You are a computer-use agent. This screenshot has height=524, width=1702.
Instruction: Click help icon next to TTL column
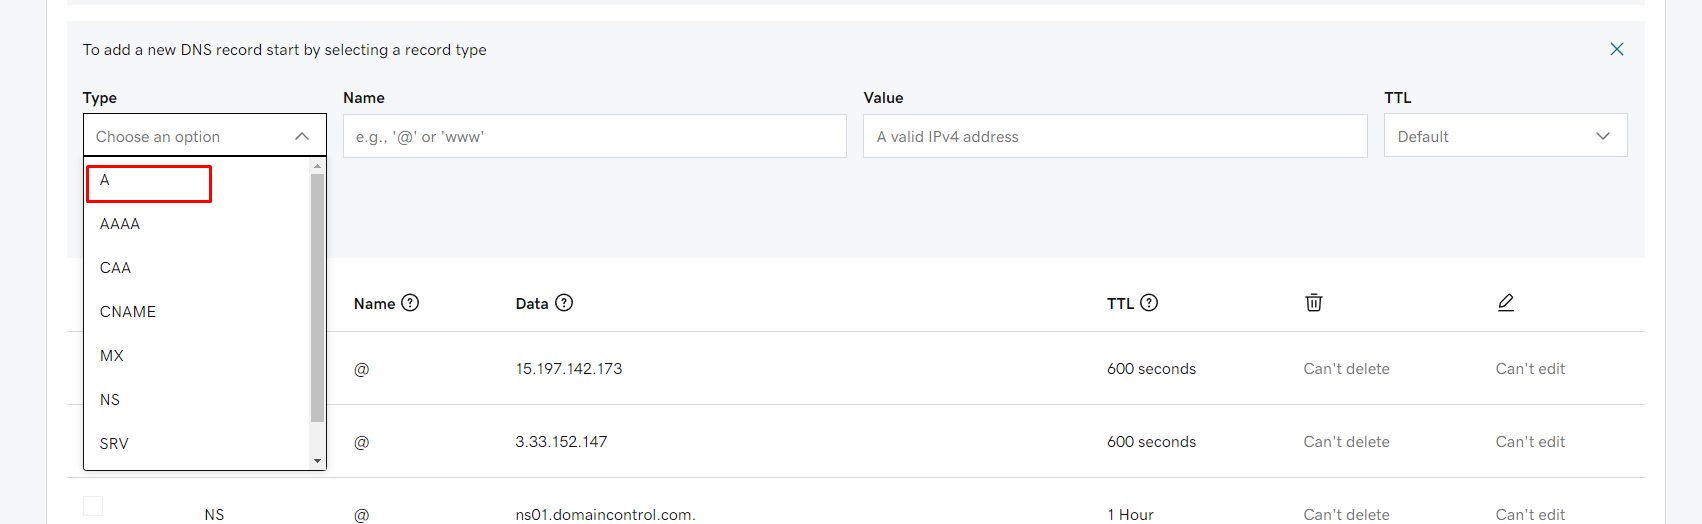(1149, 303)
